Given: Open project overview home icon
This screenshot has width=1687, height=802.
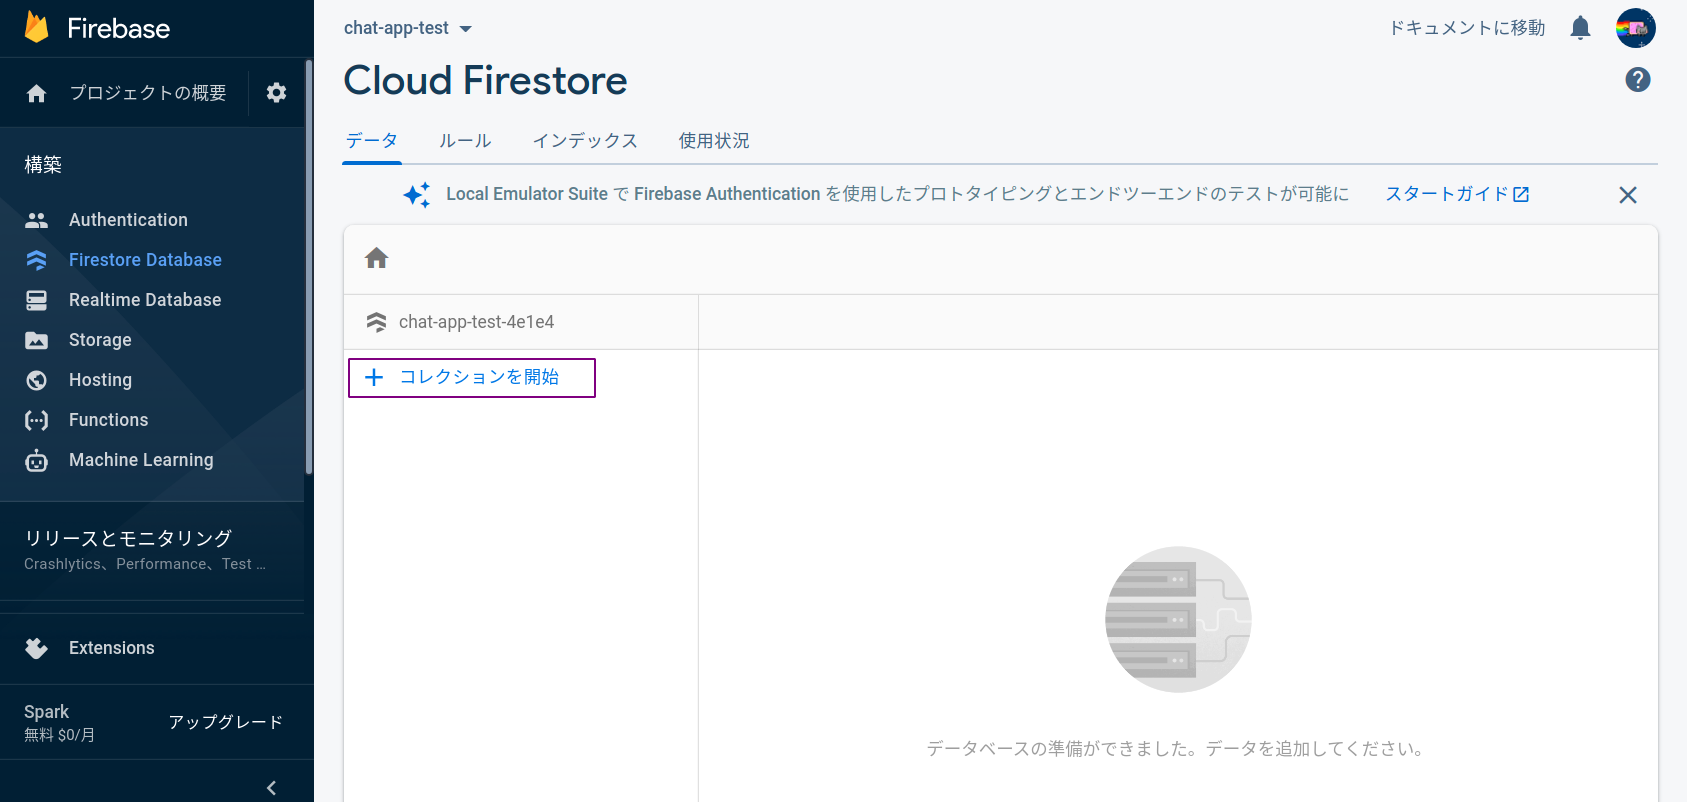Looking at the screenshot, I should click(37, 93).
